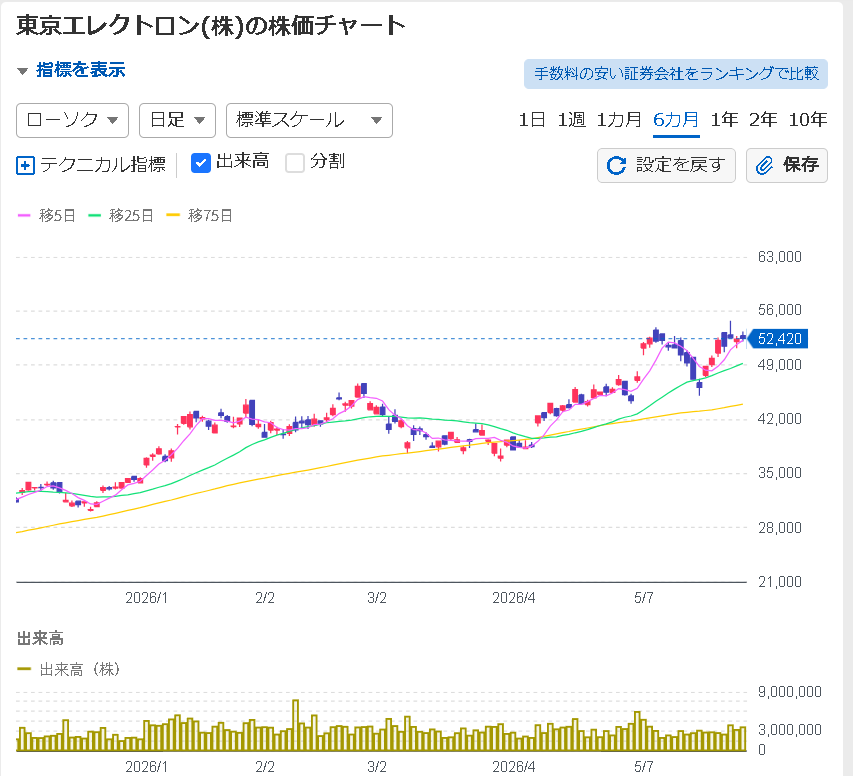Click the 63,000 price axis label
The height and width of the screenshot is (776, 853).
click(780, 257)
